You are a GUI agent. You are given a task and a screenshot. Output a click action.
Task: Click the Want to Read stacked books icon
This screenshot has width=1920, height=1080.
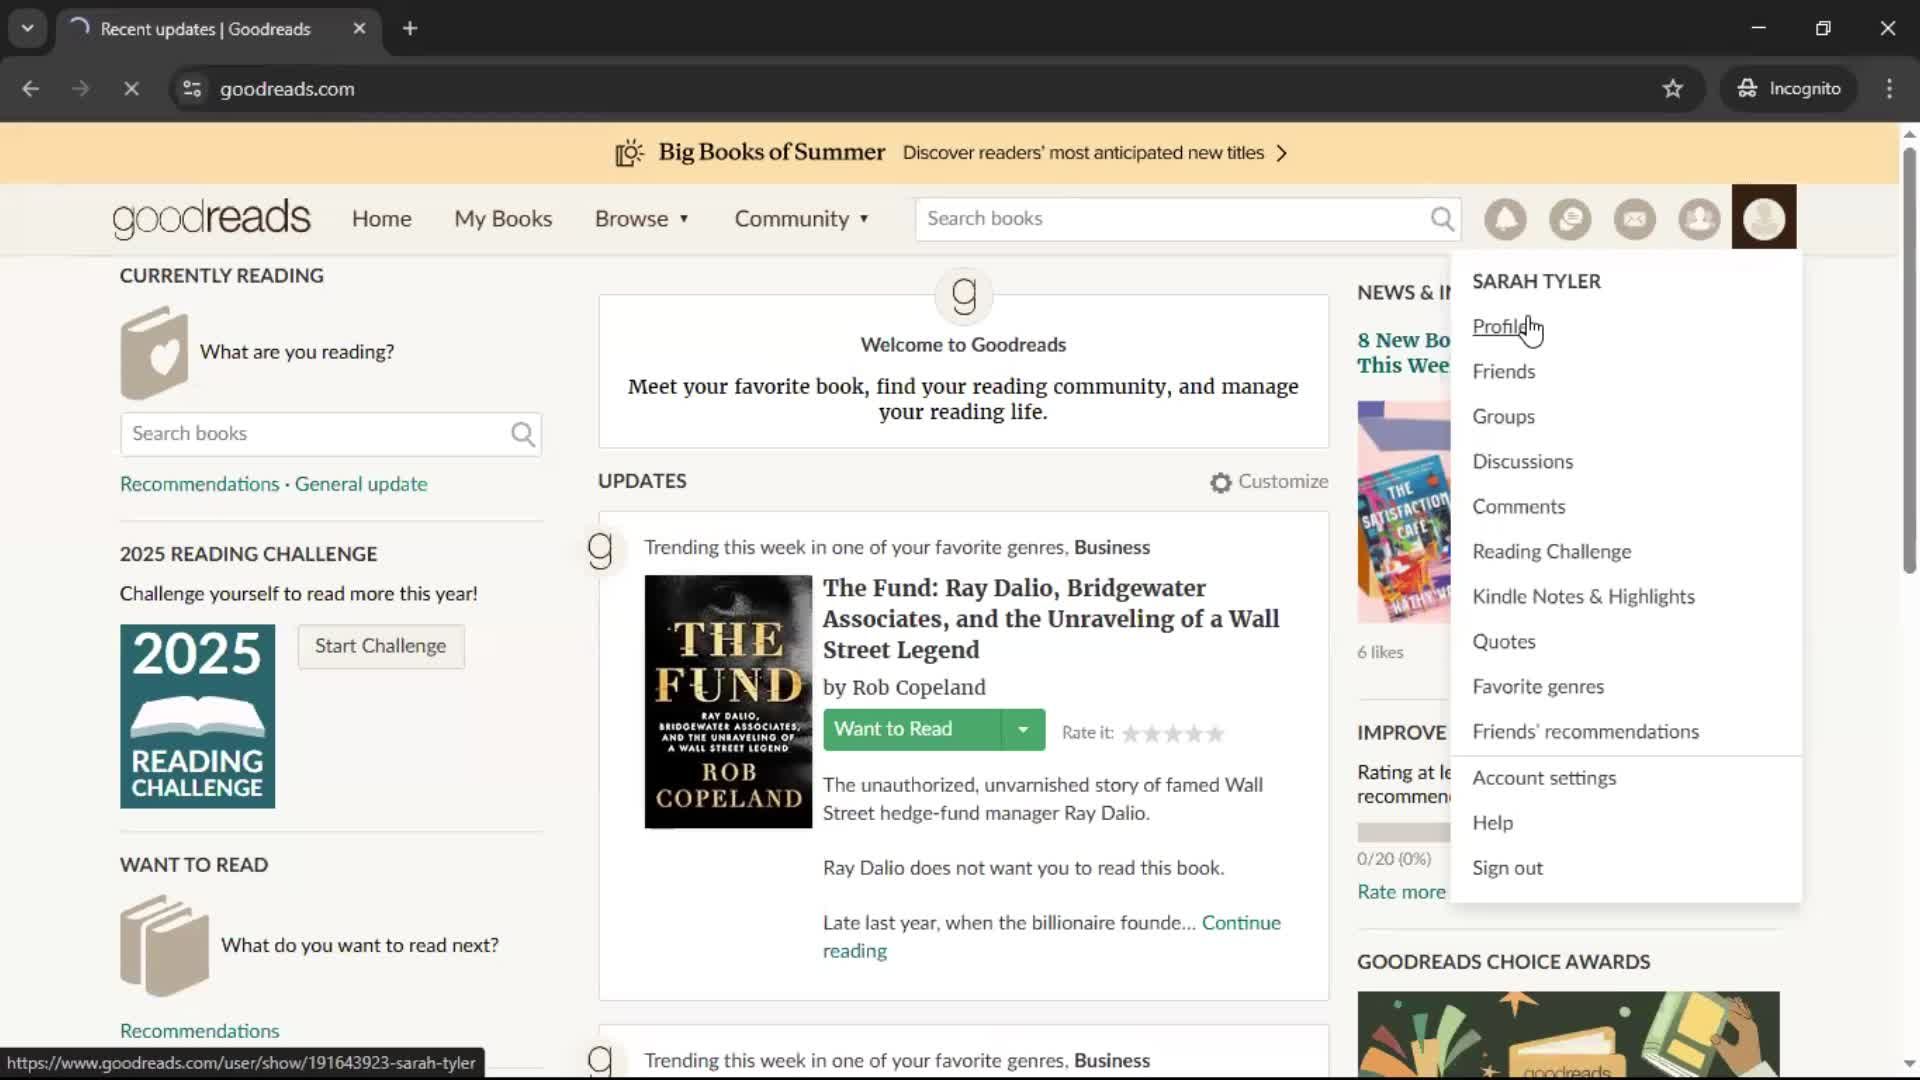165,946
